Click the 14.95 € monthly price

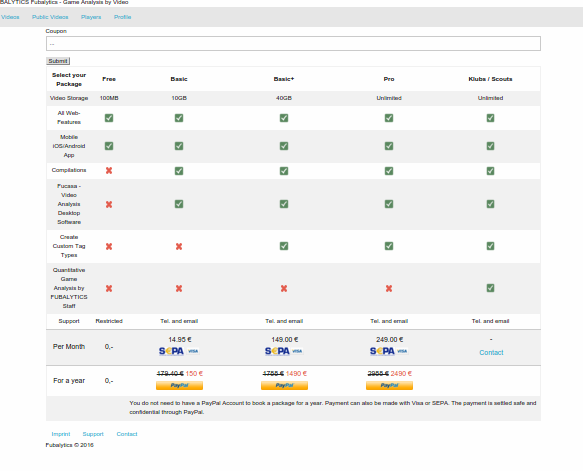[180, 339]
